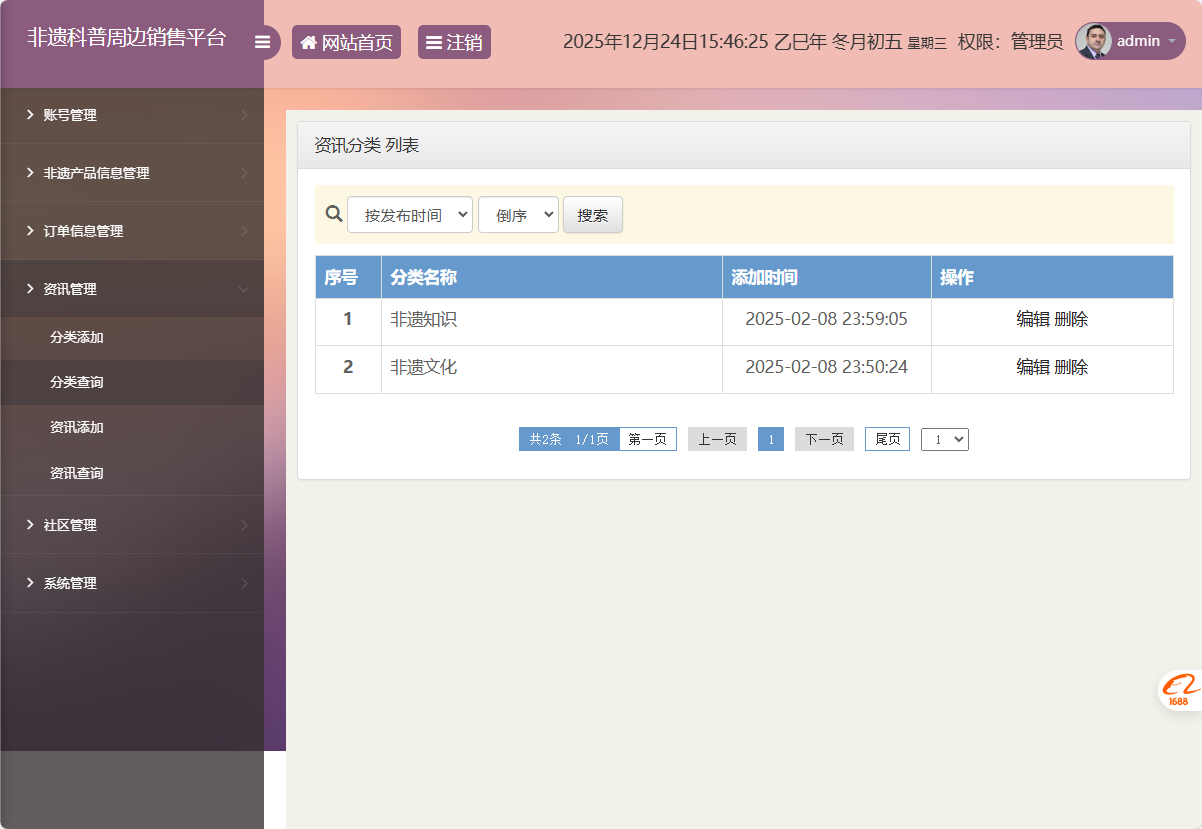
Task: Click the 共2条 1/1页 record count
Action: point(569,439)
